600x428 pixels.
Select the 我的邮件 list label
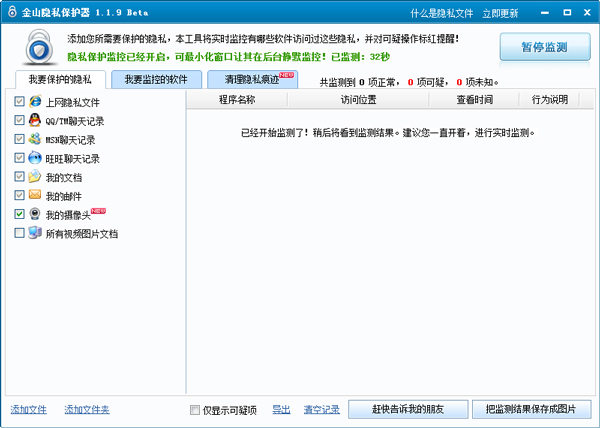[64, 196]
